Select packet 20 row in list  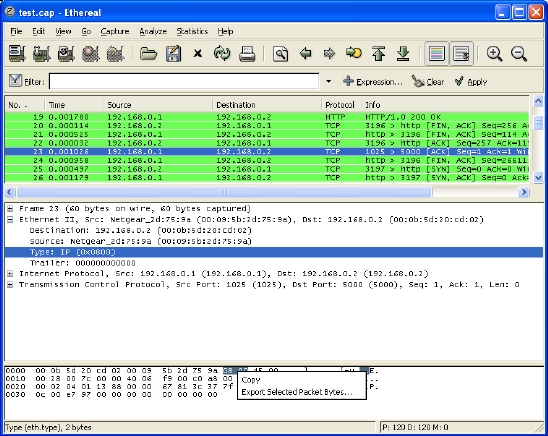(x=267, y=125)
